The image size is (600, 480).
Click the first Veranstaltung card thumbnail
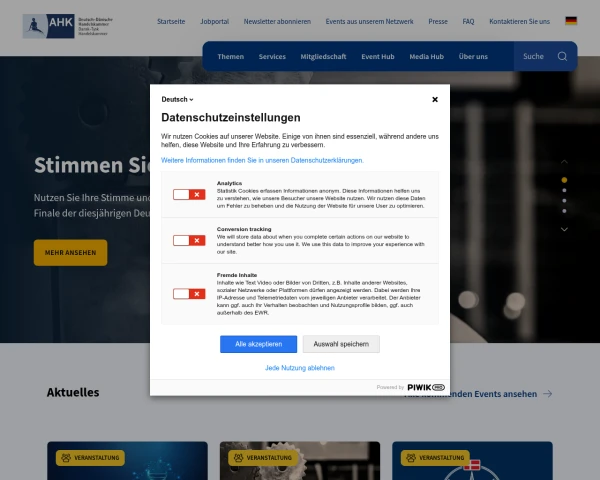(127, 461)
